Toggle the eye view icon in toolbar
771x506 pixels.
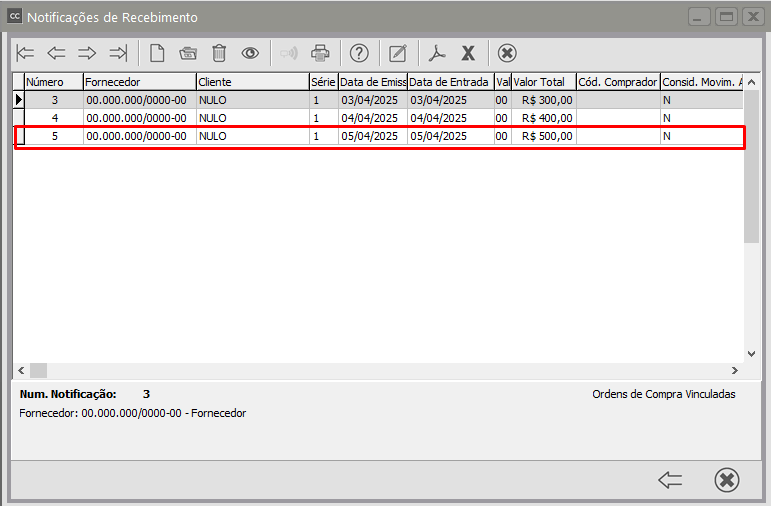[250, 53]
